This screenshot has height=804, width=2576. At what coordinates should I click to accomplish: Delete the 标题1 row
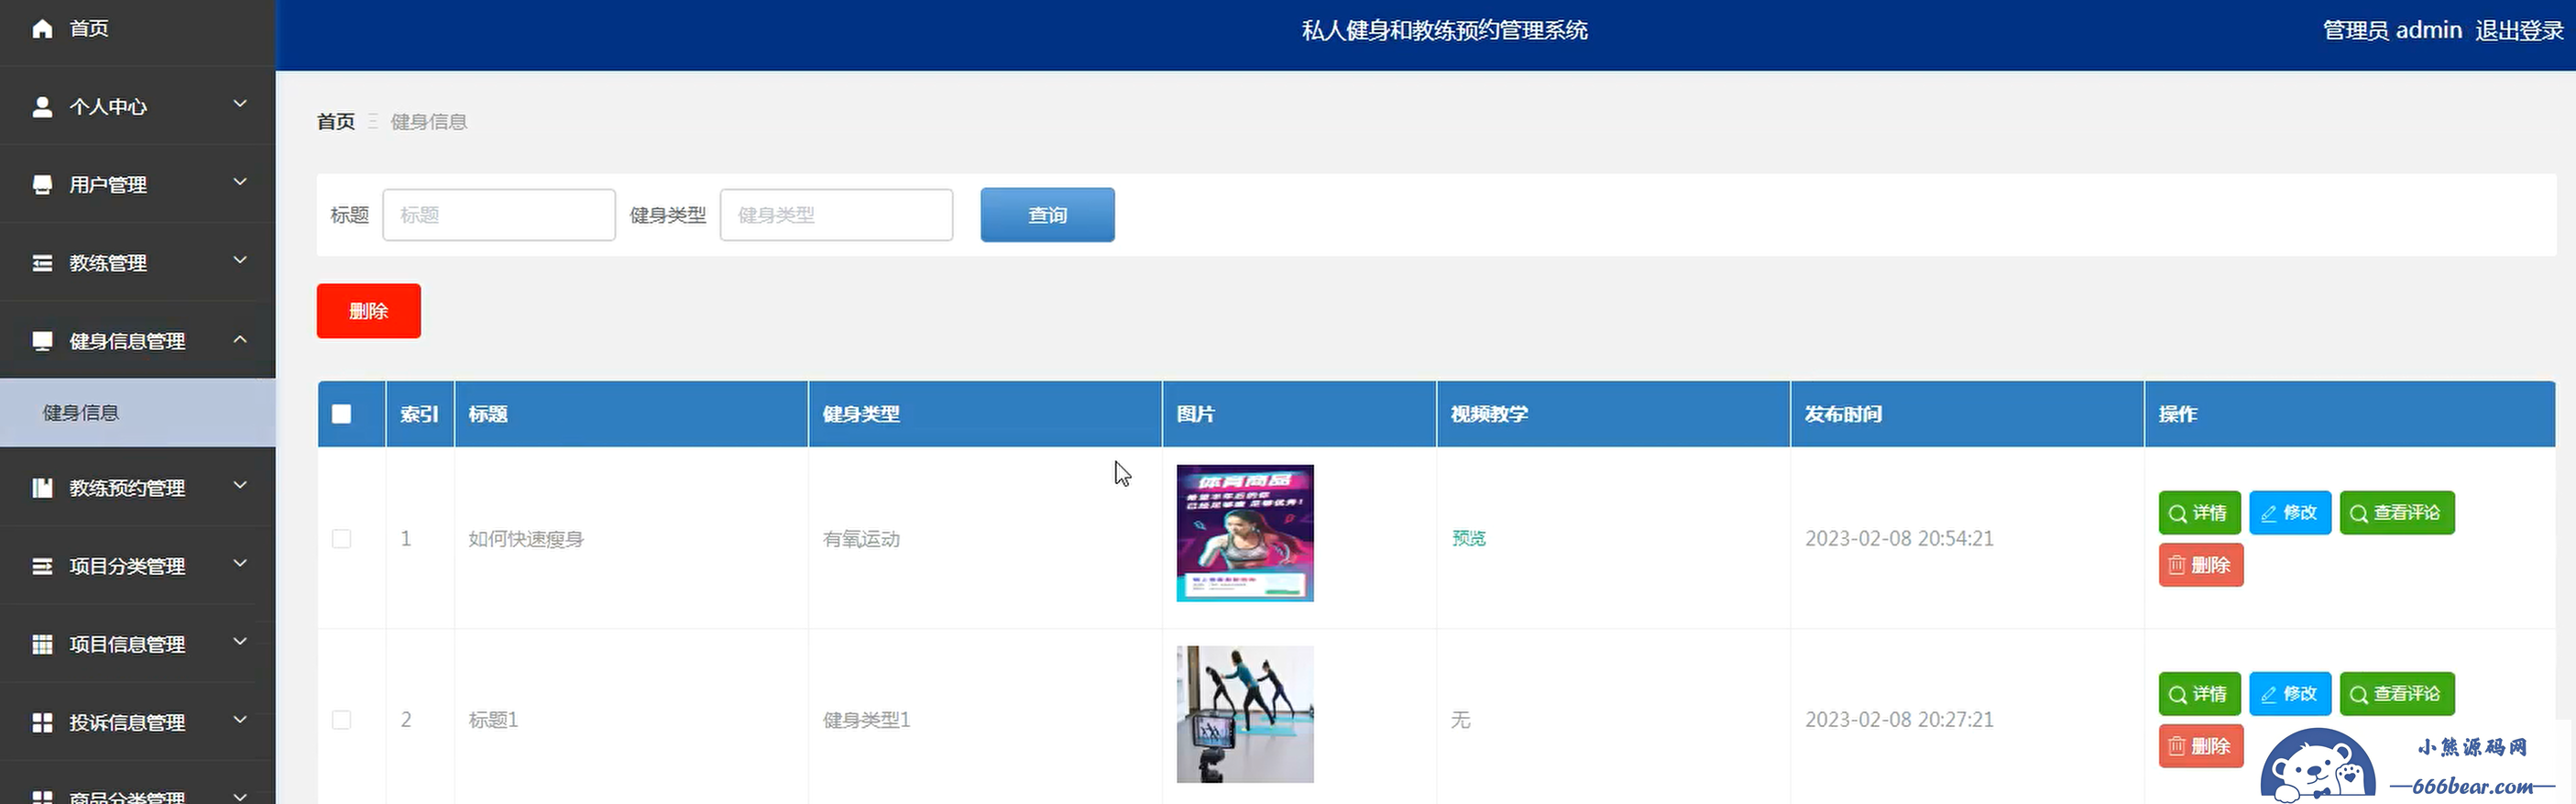(2201, 746)
